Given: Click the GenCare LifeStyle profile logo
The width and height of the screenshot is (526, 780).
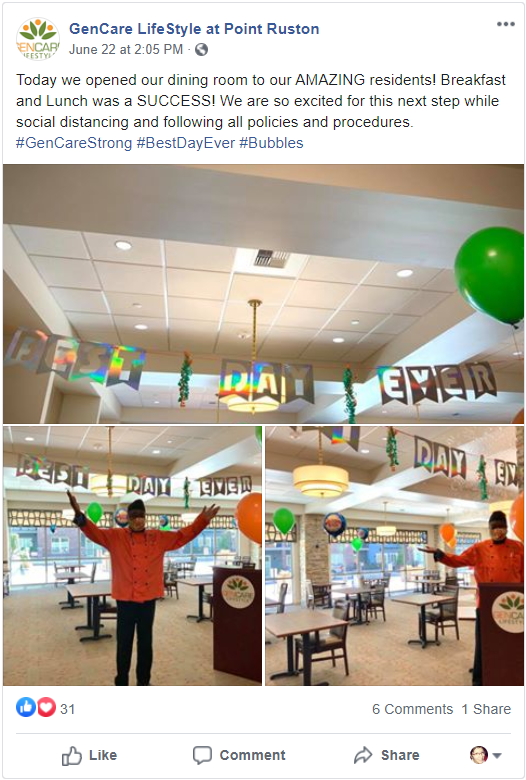Looking at the screenshot, I should coord(38,39).
